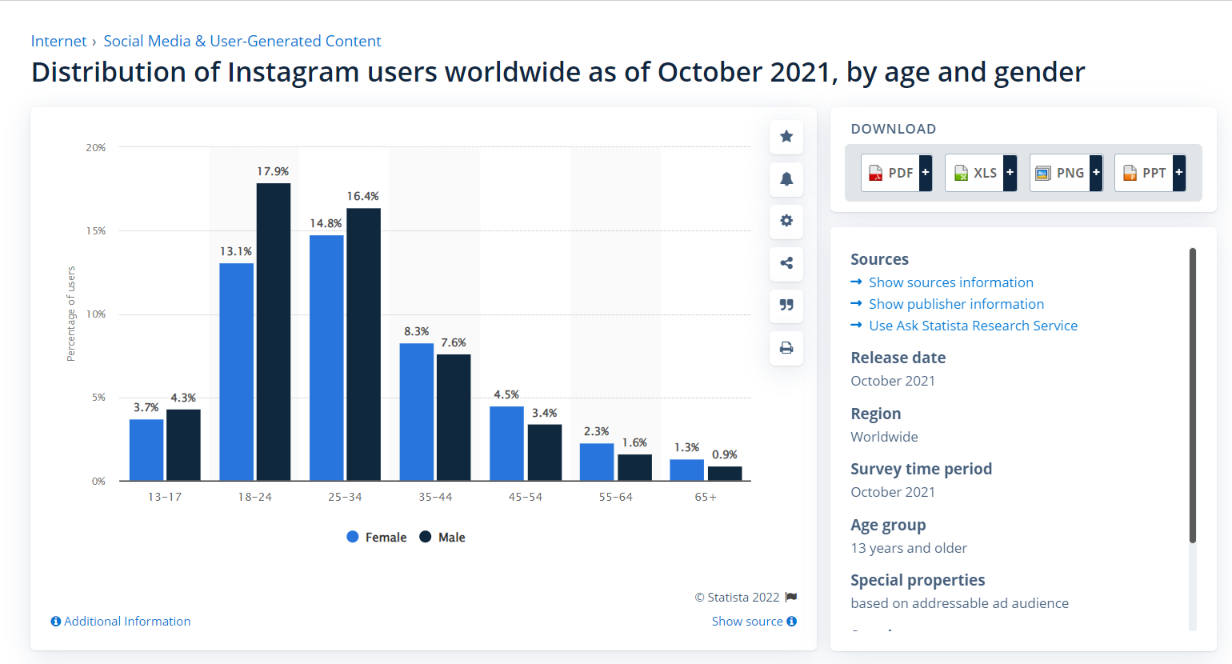The image size is (1232, 664).
Task: Click the Sources heading
Action: pyautogui.click(x=879, y=259)
